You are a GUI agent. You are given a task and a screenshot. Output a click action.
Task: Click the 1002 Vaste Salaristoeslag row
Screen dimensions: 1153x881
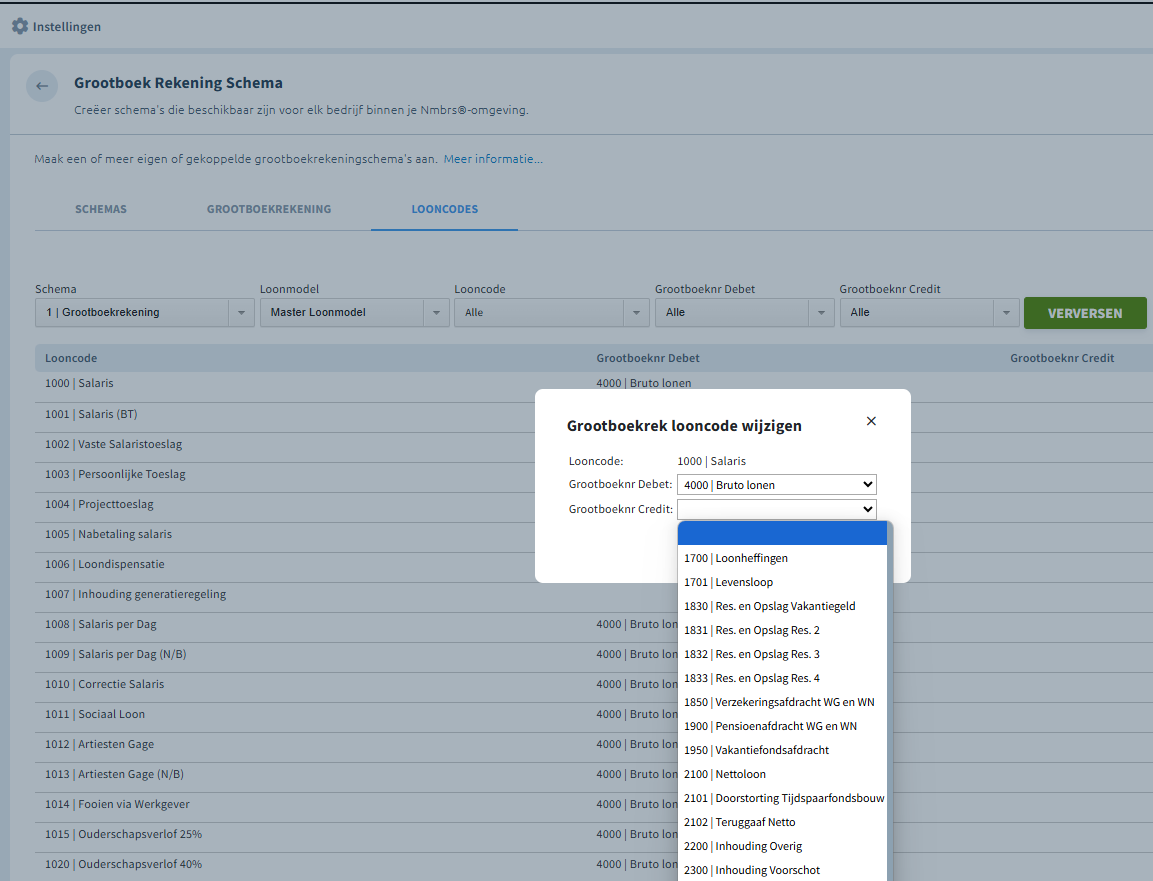[x=114, y=444]
